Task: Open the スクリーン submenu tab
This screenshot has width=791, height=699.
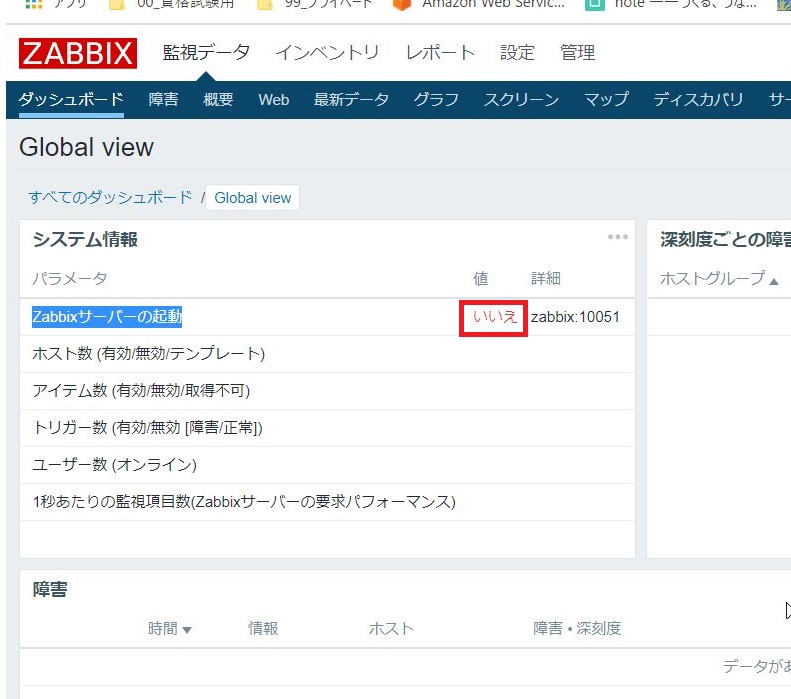Action: click(521, 99)
